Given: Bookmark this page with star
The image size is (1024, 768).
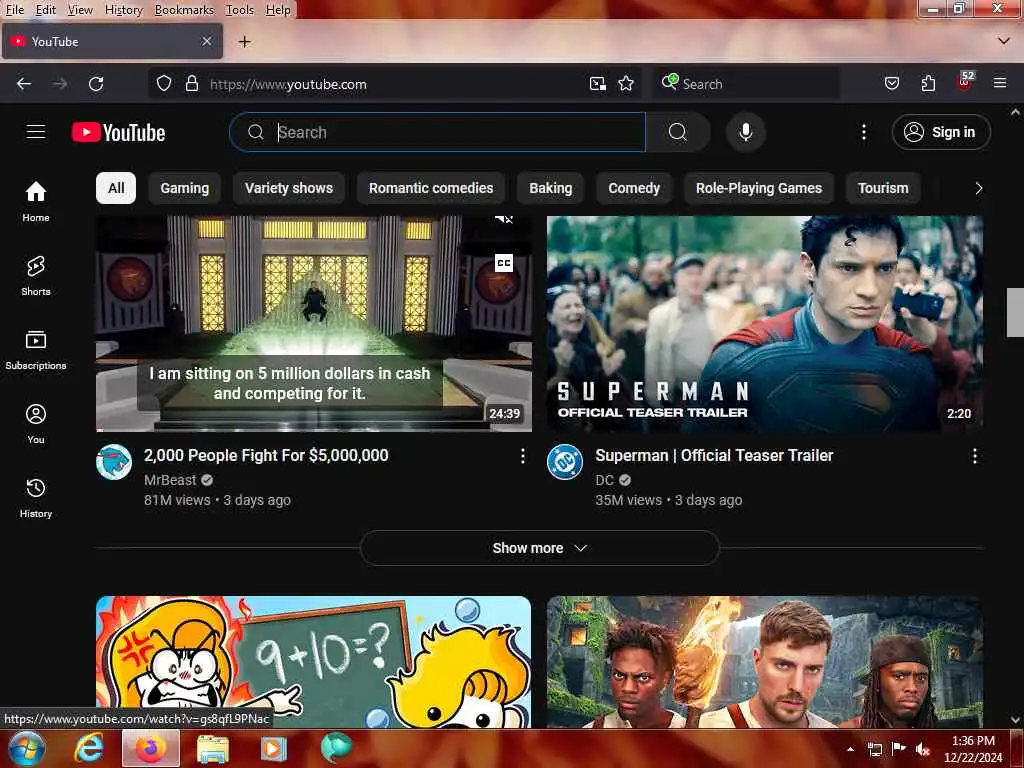Looking at the screenshot, I should (x=626, y=84).
